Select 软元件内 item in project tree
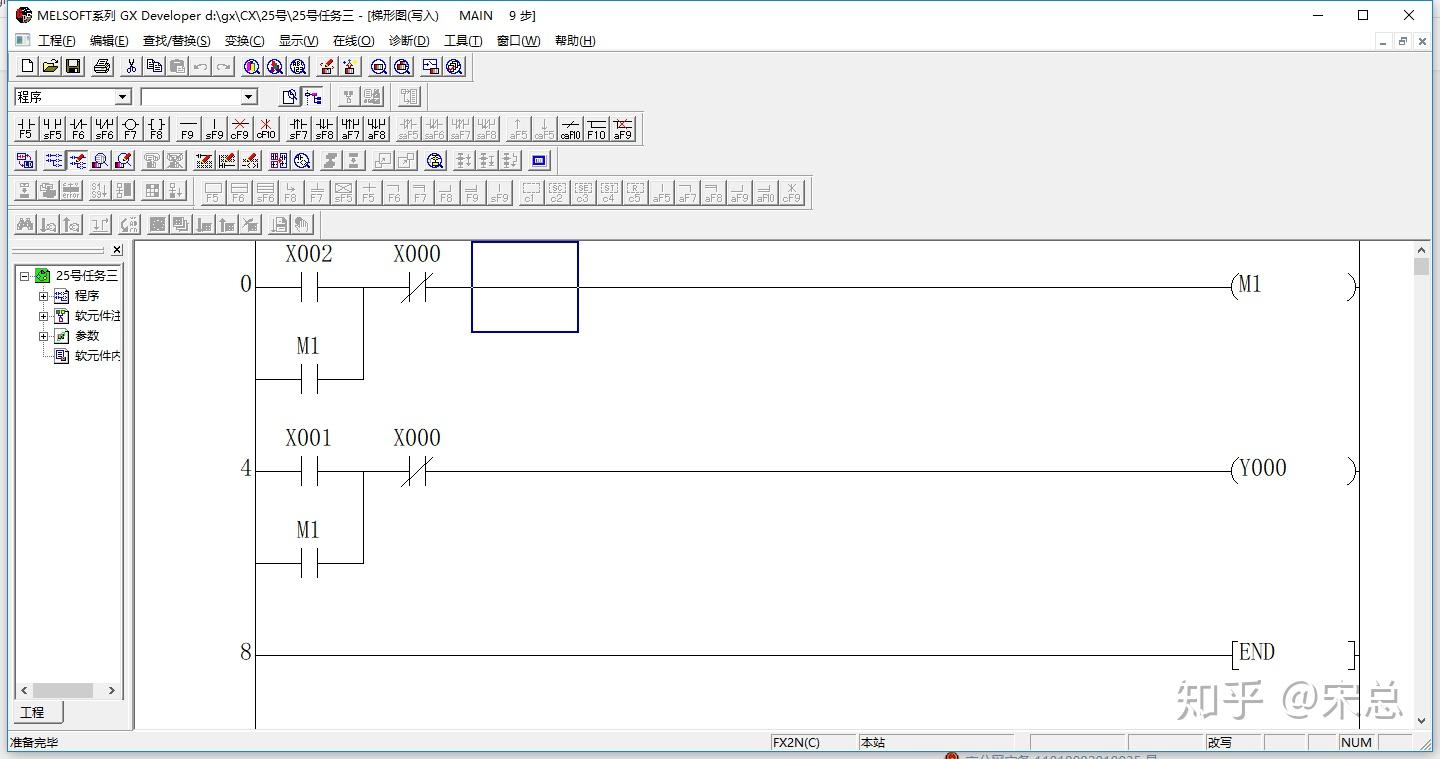The height and width of the screenshot is (759, 1440). [97, 356]
